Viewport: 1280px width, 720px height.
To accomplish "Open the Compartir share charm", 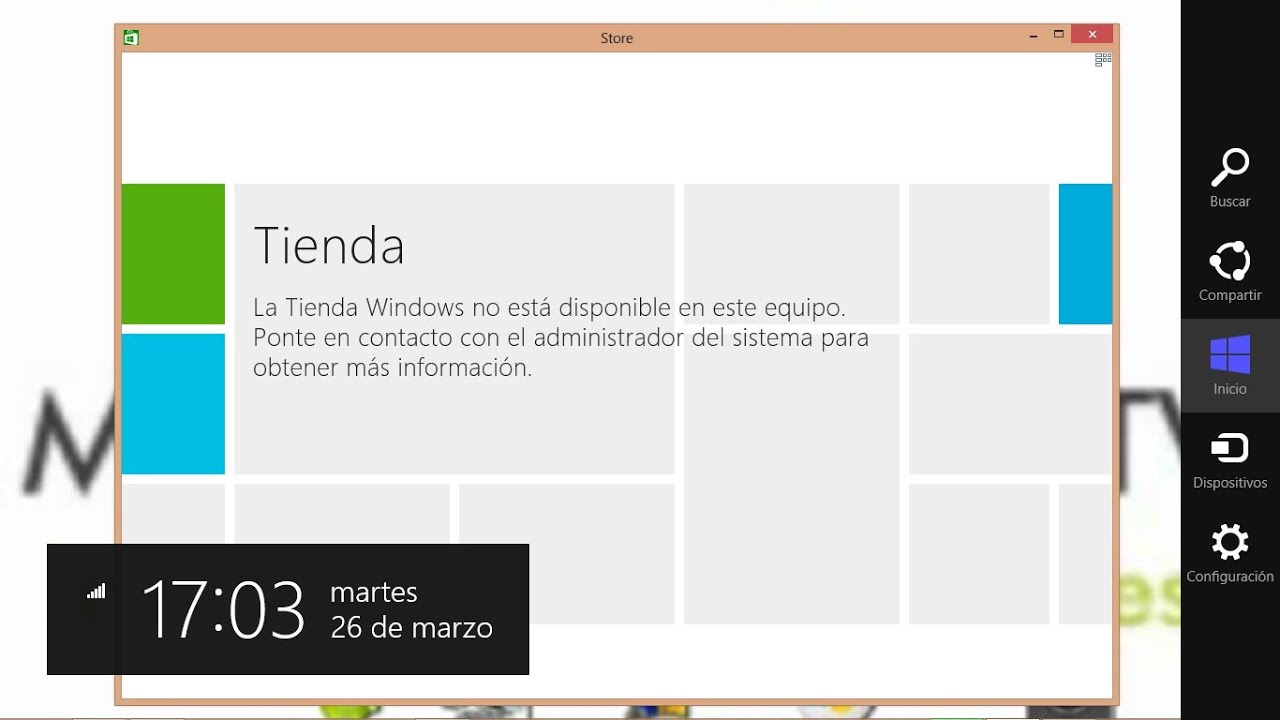I will tap(1230, 272).
